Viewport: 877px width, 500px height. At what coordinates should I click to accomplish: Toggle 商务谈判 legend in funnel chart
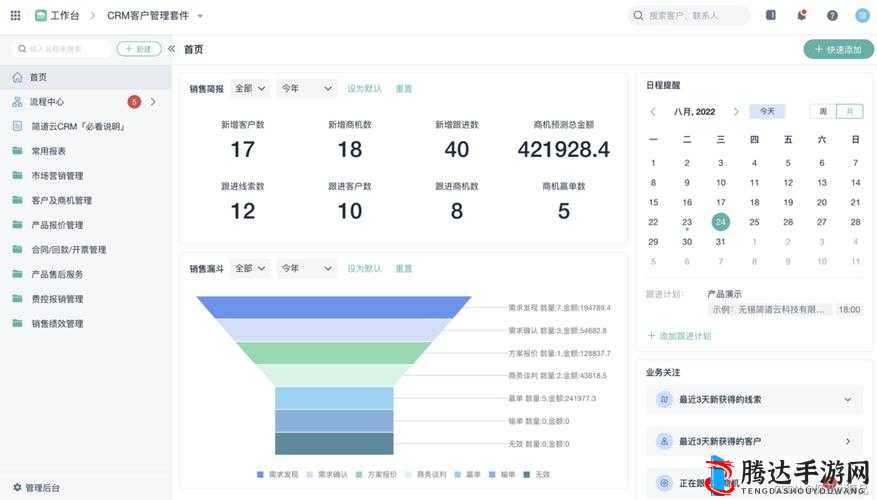(426, 474)
